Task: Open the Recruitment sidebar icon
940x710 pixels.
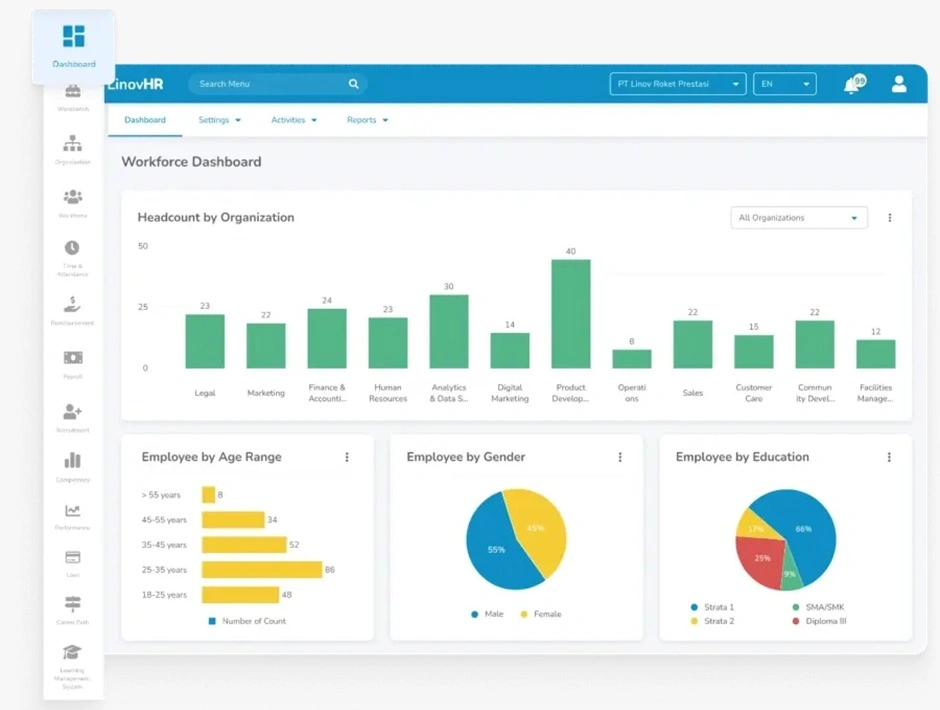Action: pos(72,412)
